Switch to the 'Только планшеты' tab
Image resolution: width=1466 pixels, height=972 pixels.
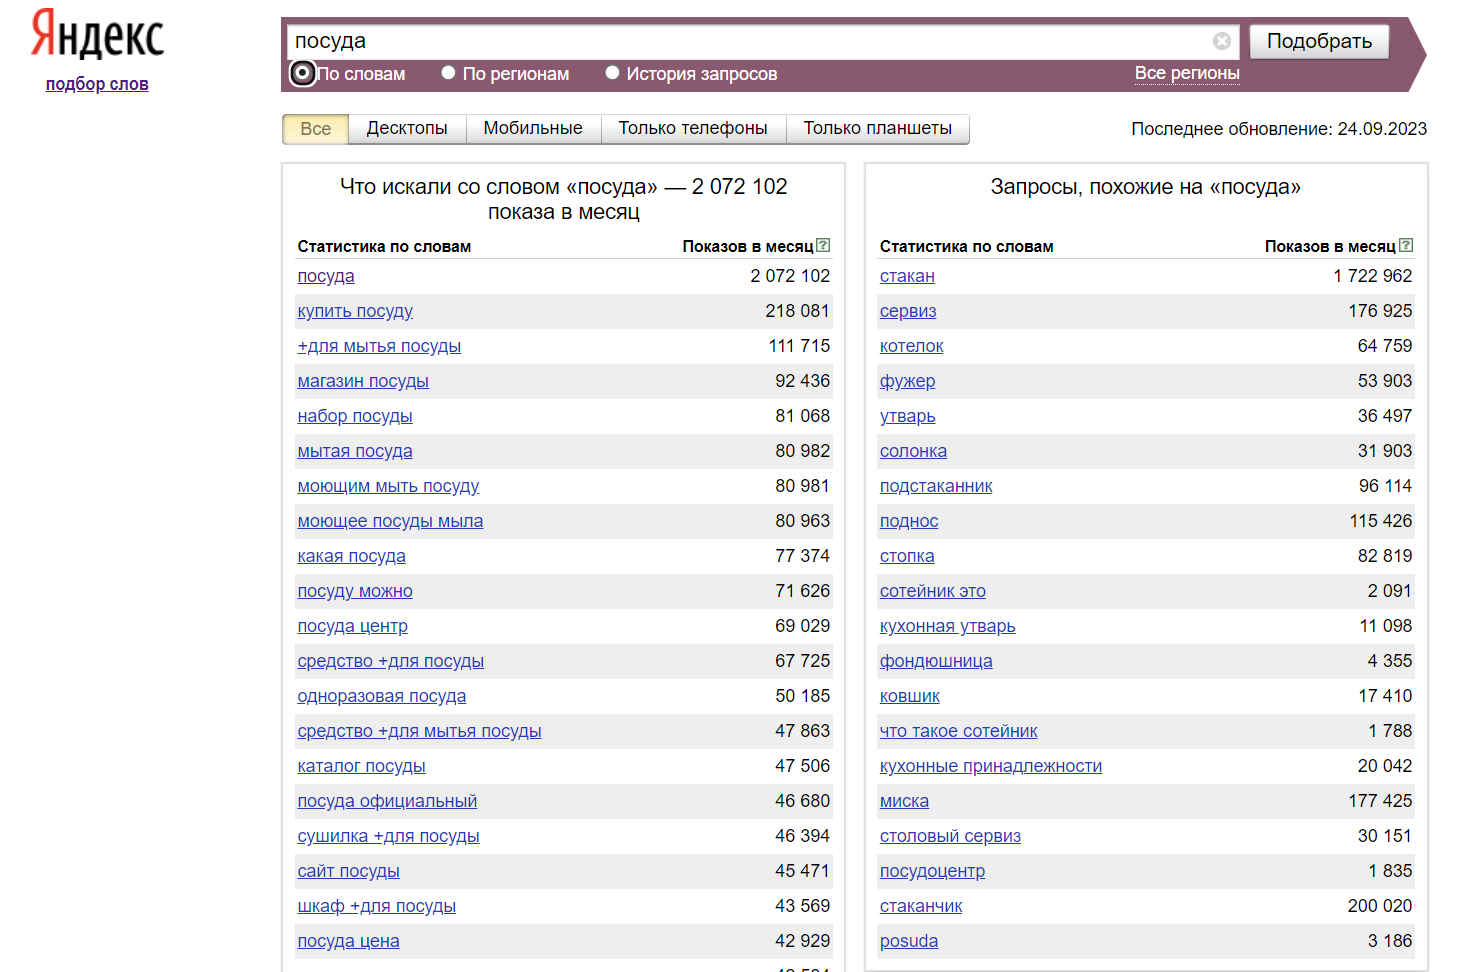pyautogui.click(x=878, y=128)
